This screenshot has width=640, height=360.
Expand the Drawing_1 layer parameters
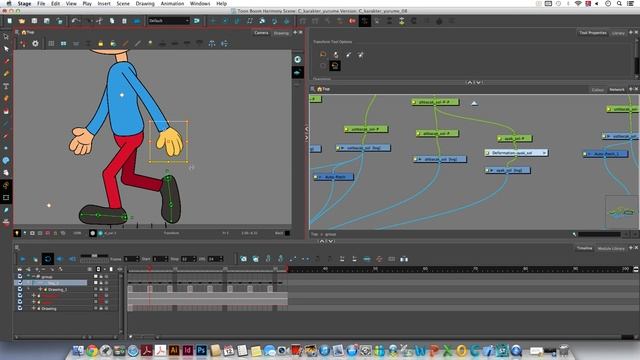point(40,289)
